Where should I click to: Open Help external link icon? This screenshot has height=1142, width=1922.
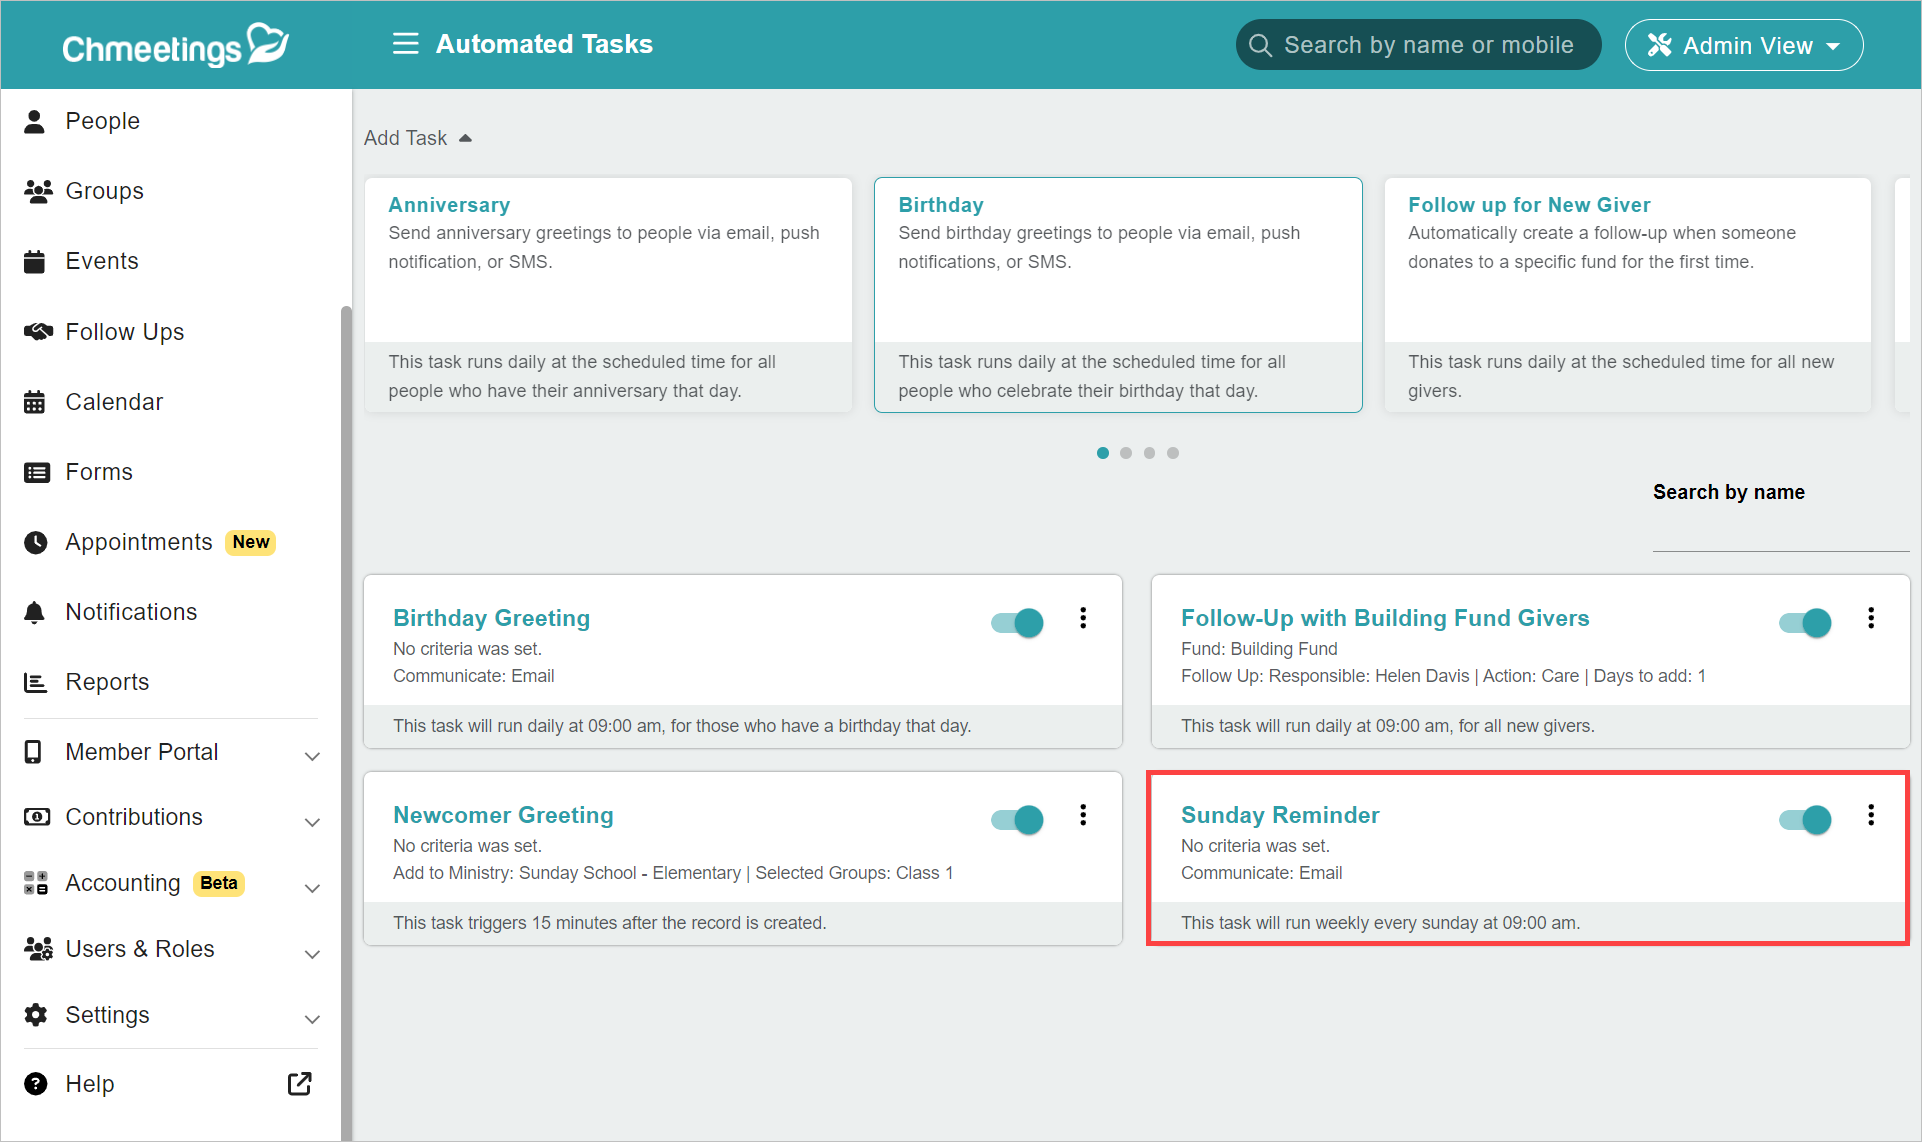pos(300,1084)
